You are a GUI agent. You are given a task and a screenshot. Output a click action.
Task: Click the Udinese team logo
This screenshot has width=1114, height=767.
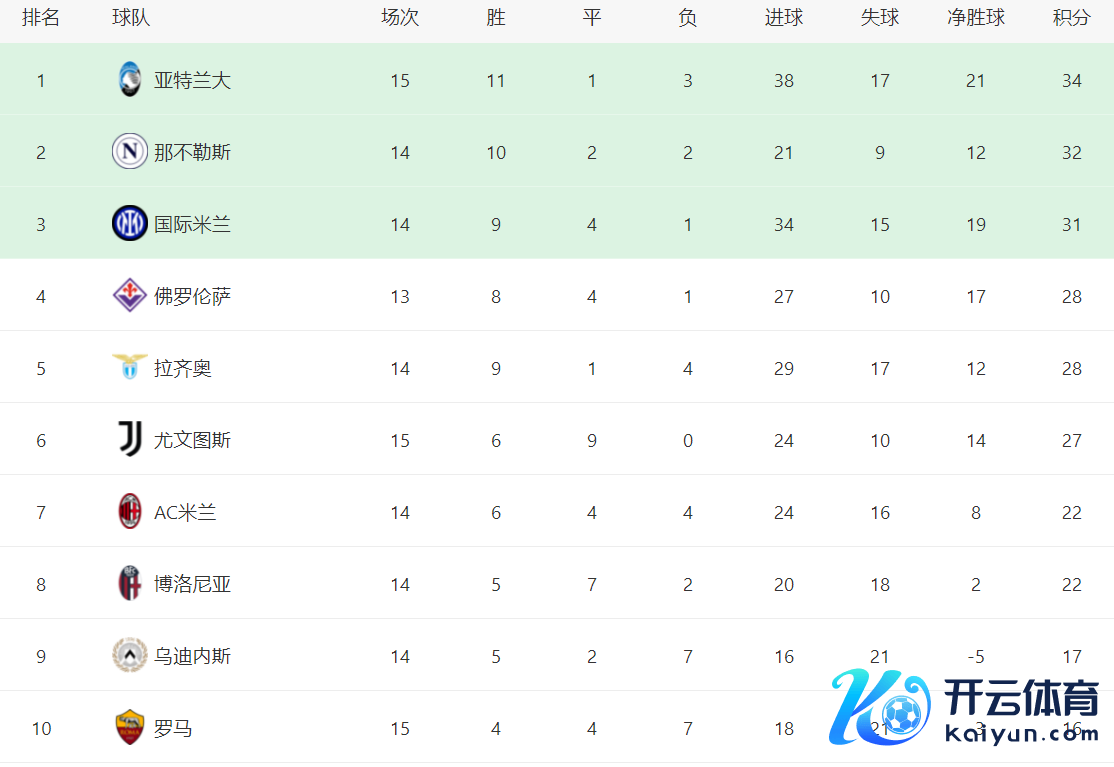tap(130, 656)
